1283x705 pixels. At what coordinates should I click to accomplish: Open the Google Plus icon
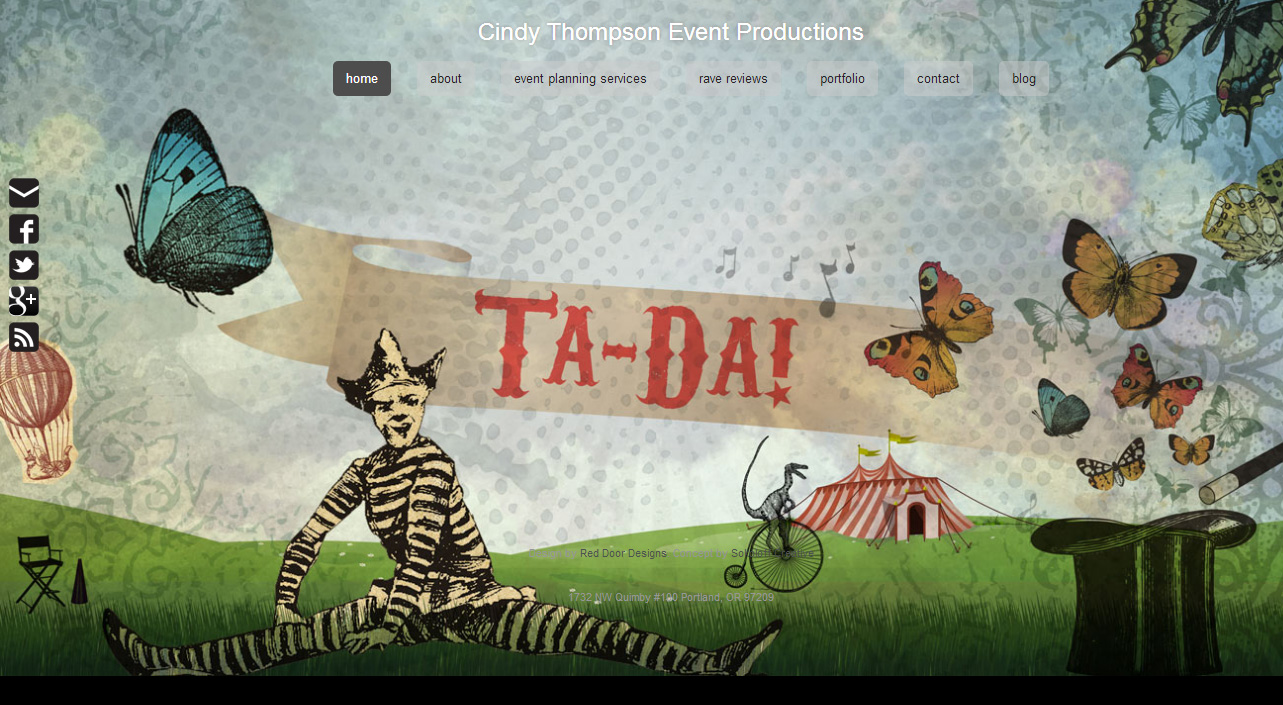pos(24,301)
